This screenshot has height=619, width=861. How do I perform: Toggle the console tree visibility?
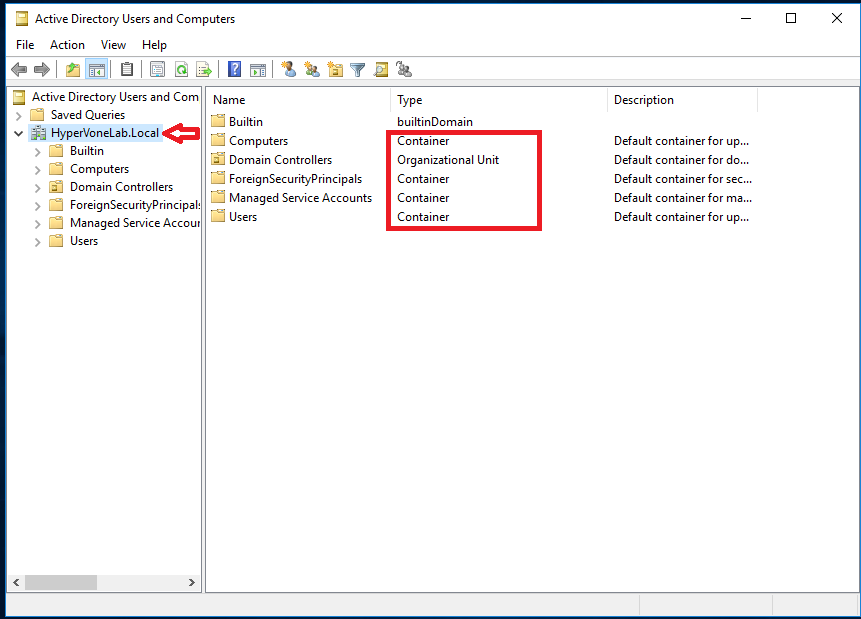(96, 69)
